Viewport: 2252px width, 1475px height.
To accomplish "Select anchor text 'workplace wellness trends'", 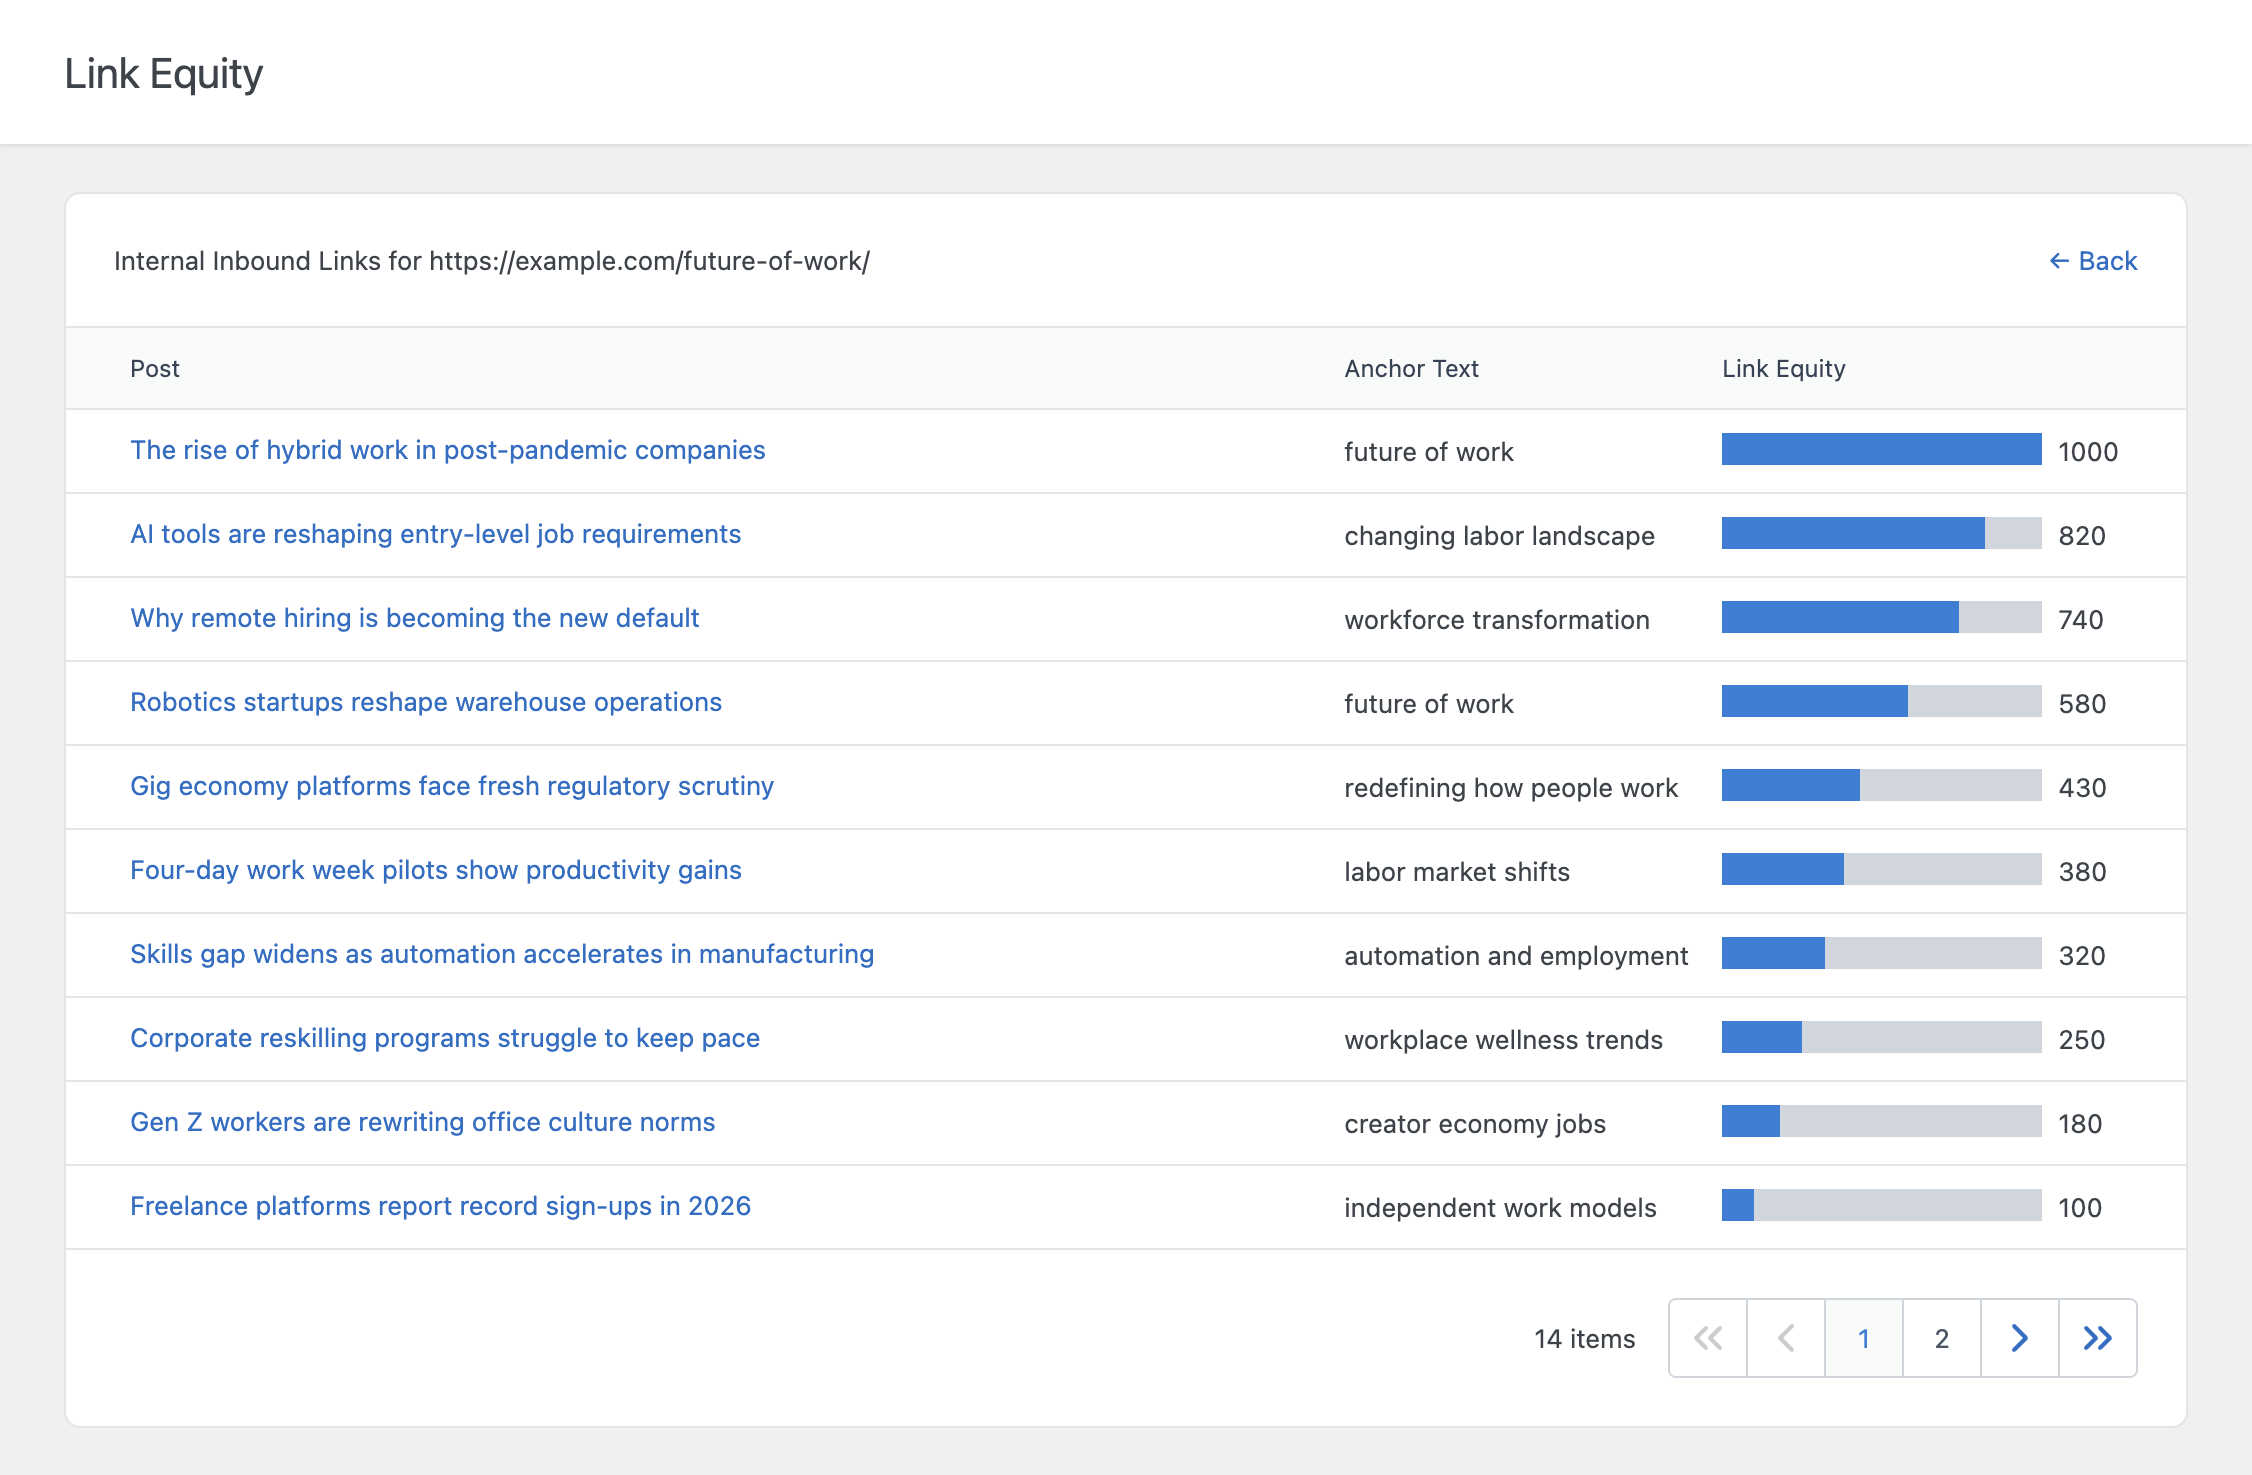I will tap(1503, 1040).
